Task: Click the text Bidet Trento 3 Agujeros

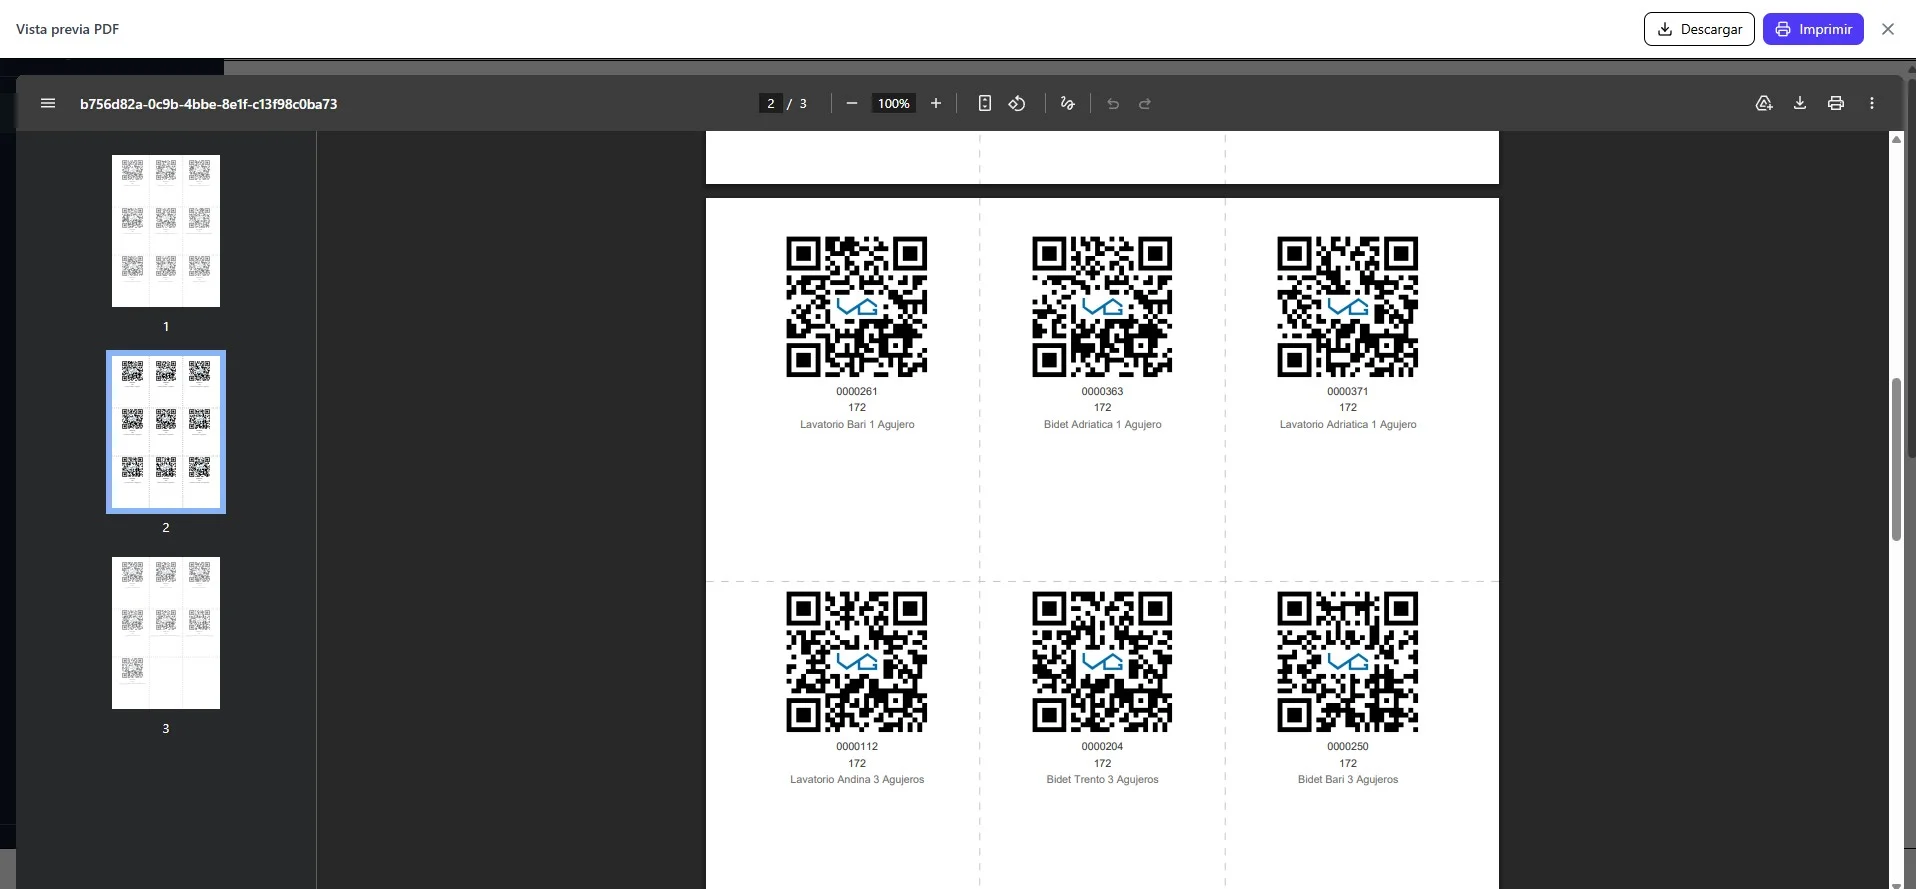Action: point(1102,780)
